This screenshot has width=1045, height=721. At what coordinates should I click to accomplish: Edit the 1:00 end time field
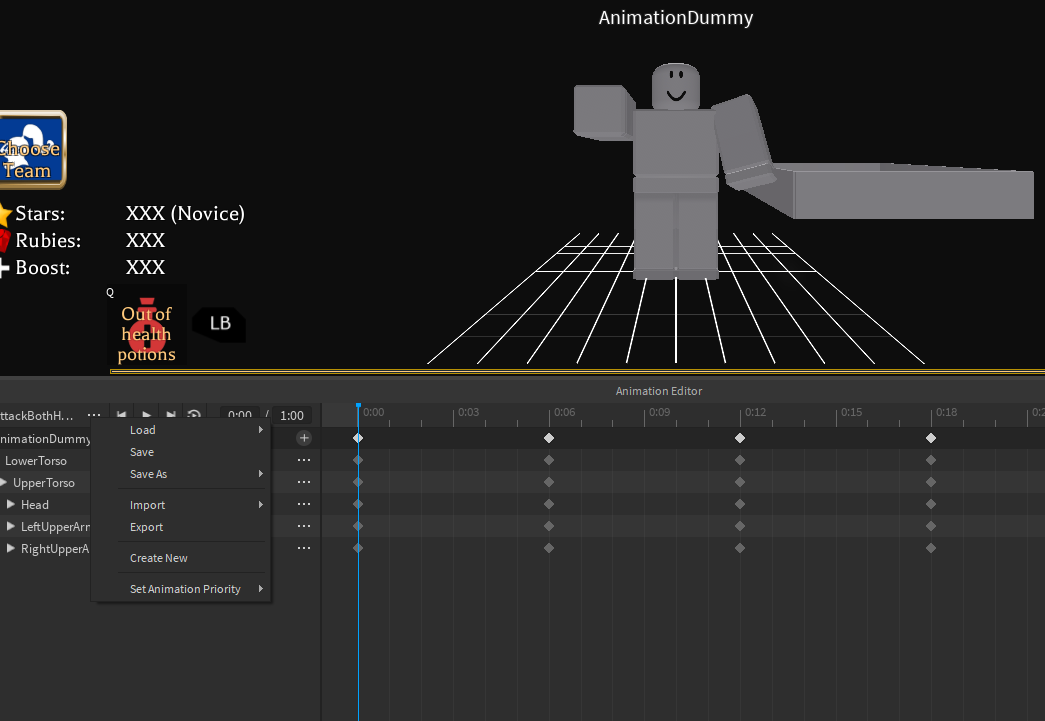click(x=291, y=415)
